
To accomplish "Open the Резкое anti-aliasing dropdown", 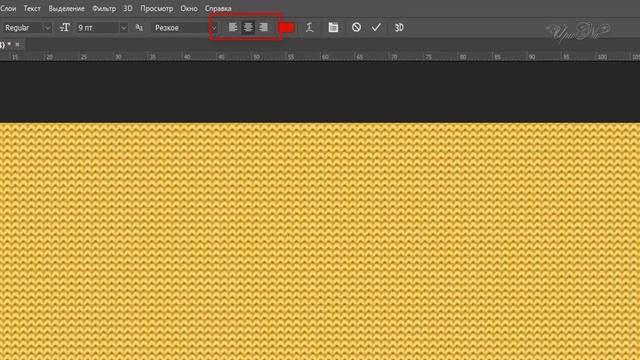I will pyautogui.click(x=184, y=28).
